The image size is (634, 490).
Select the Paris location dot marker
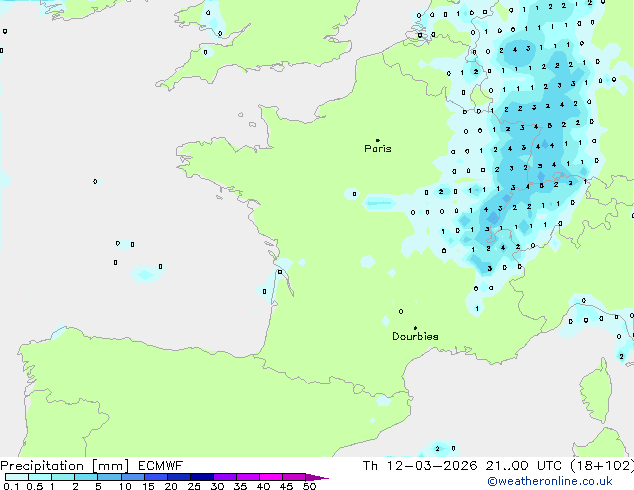pos(378,140)
